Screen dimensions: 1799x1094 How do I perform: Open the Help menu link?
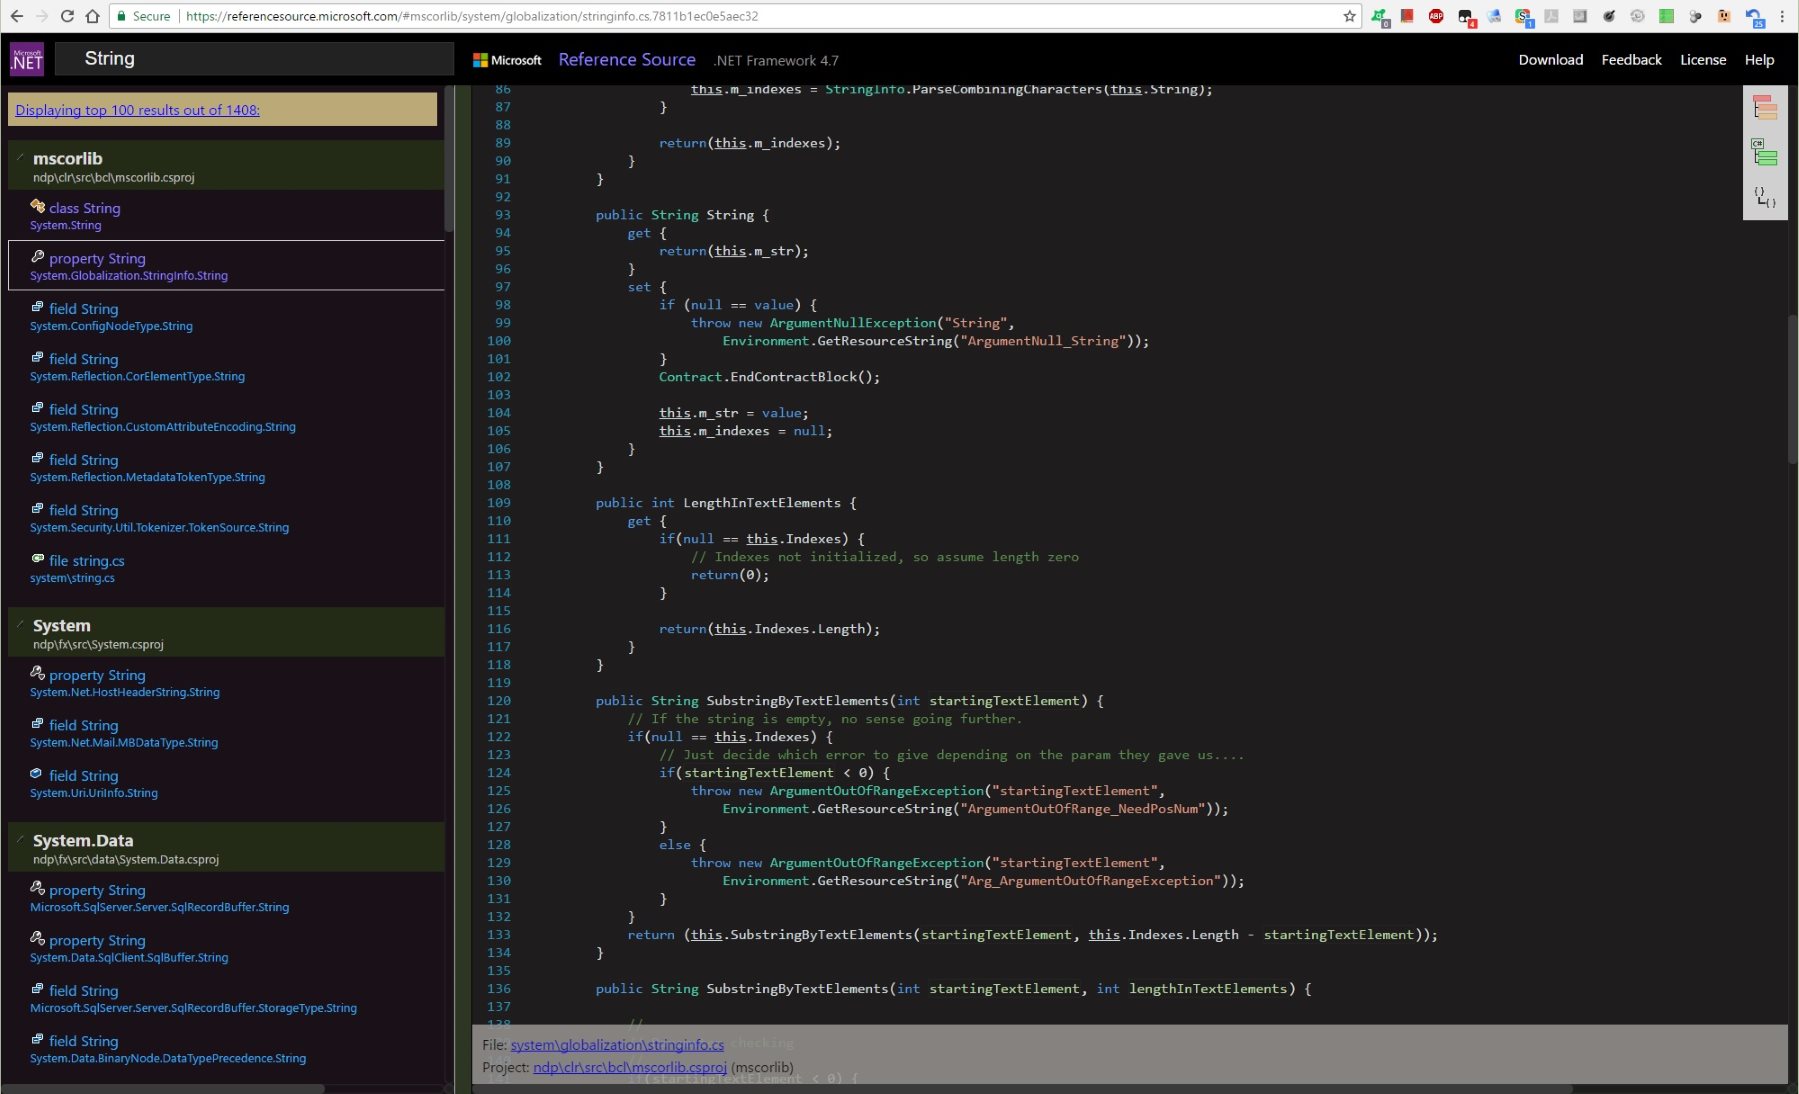pyautogui.click(x=1759, y=60)
